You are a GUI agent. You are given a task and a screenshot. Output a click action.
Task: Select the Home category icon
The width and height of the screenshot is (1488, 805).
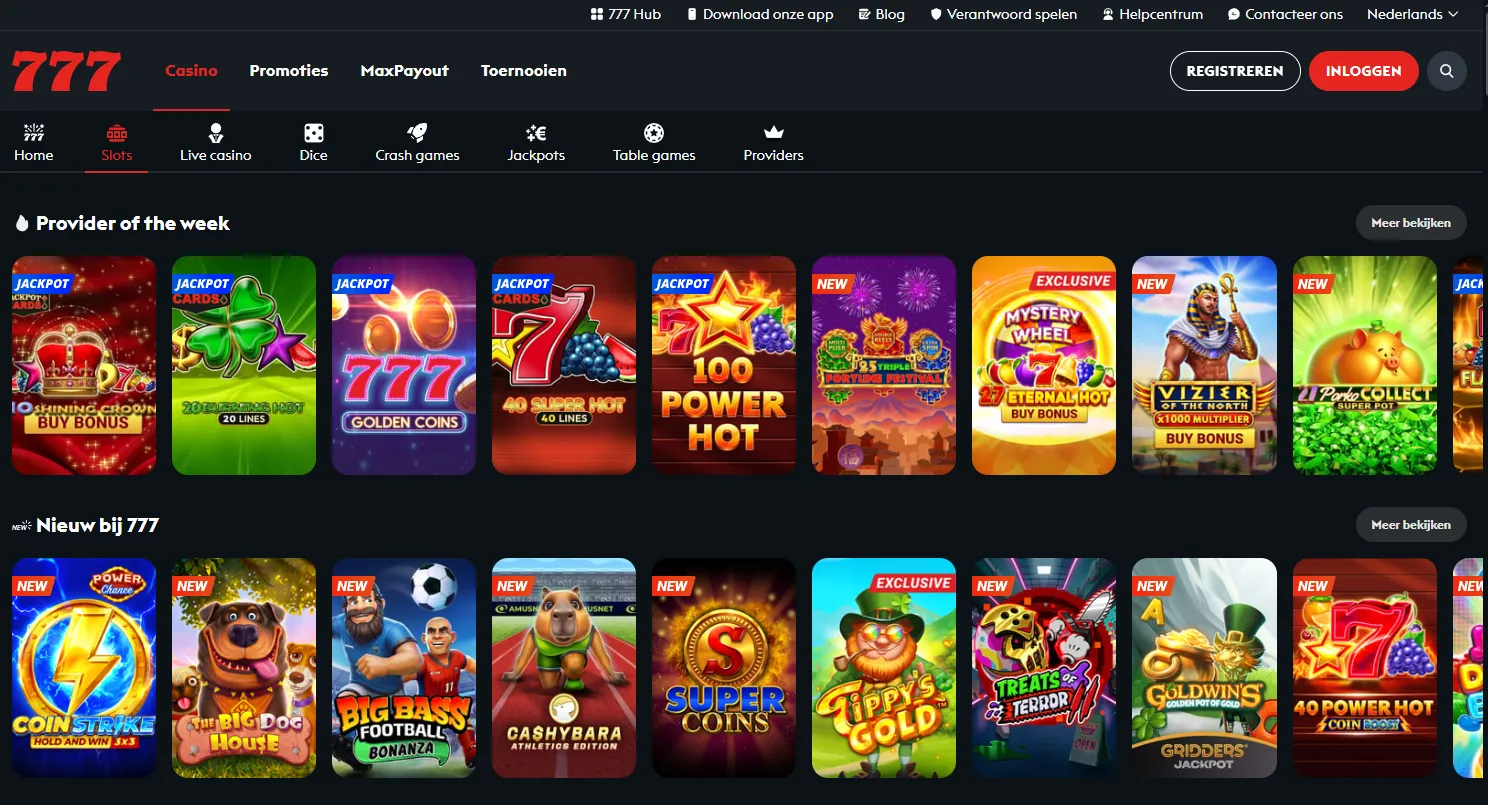click(34, 133)
